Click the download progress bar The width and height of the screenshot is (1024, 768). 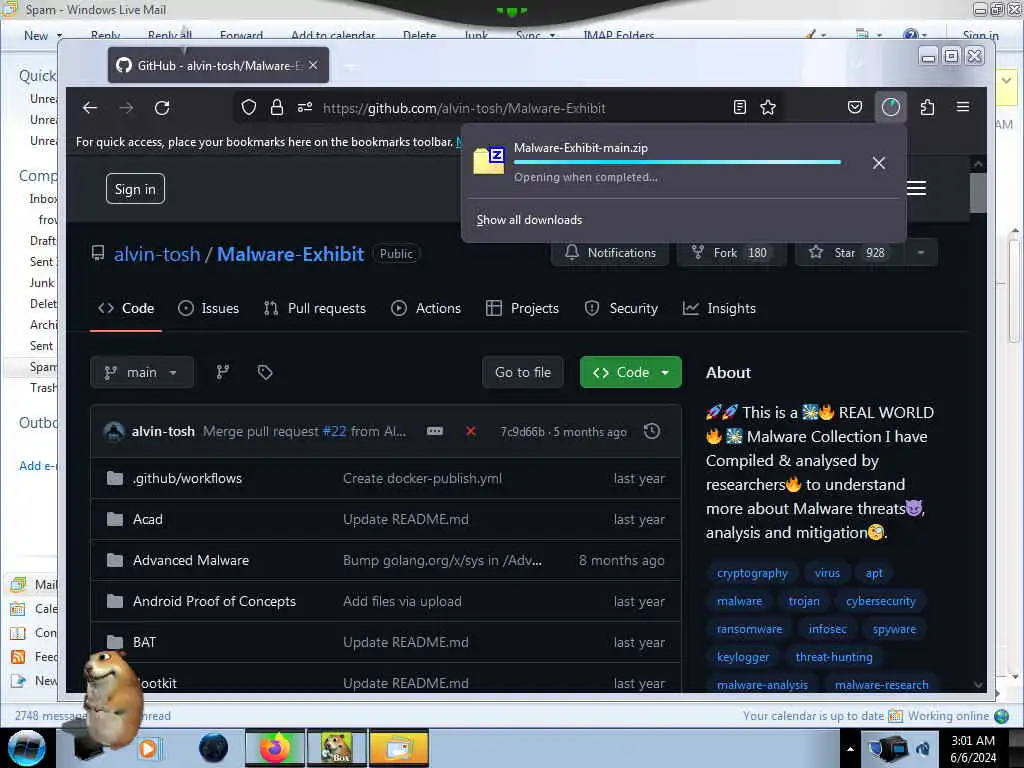(677, 162)
